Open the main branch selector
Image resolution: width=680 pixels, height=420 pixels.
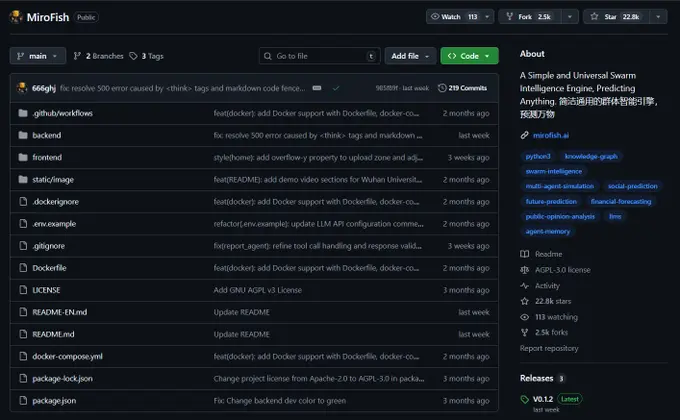pos(38,56)
